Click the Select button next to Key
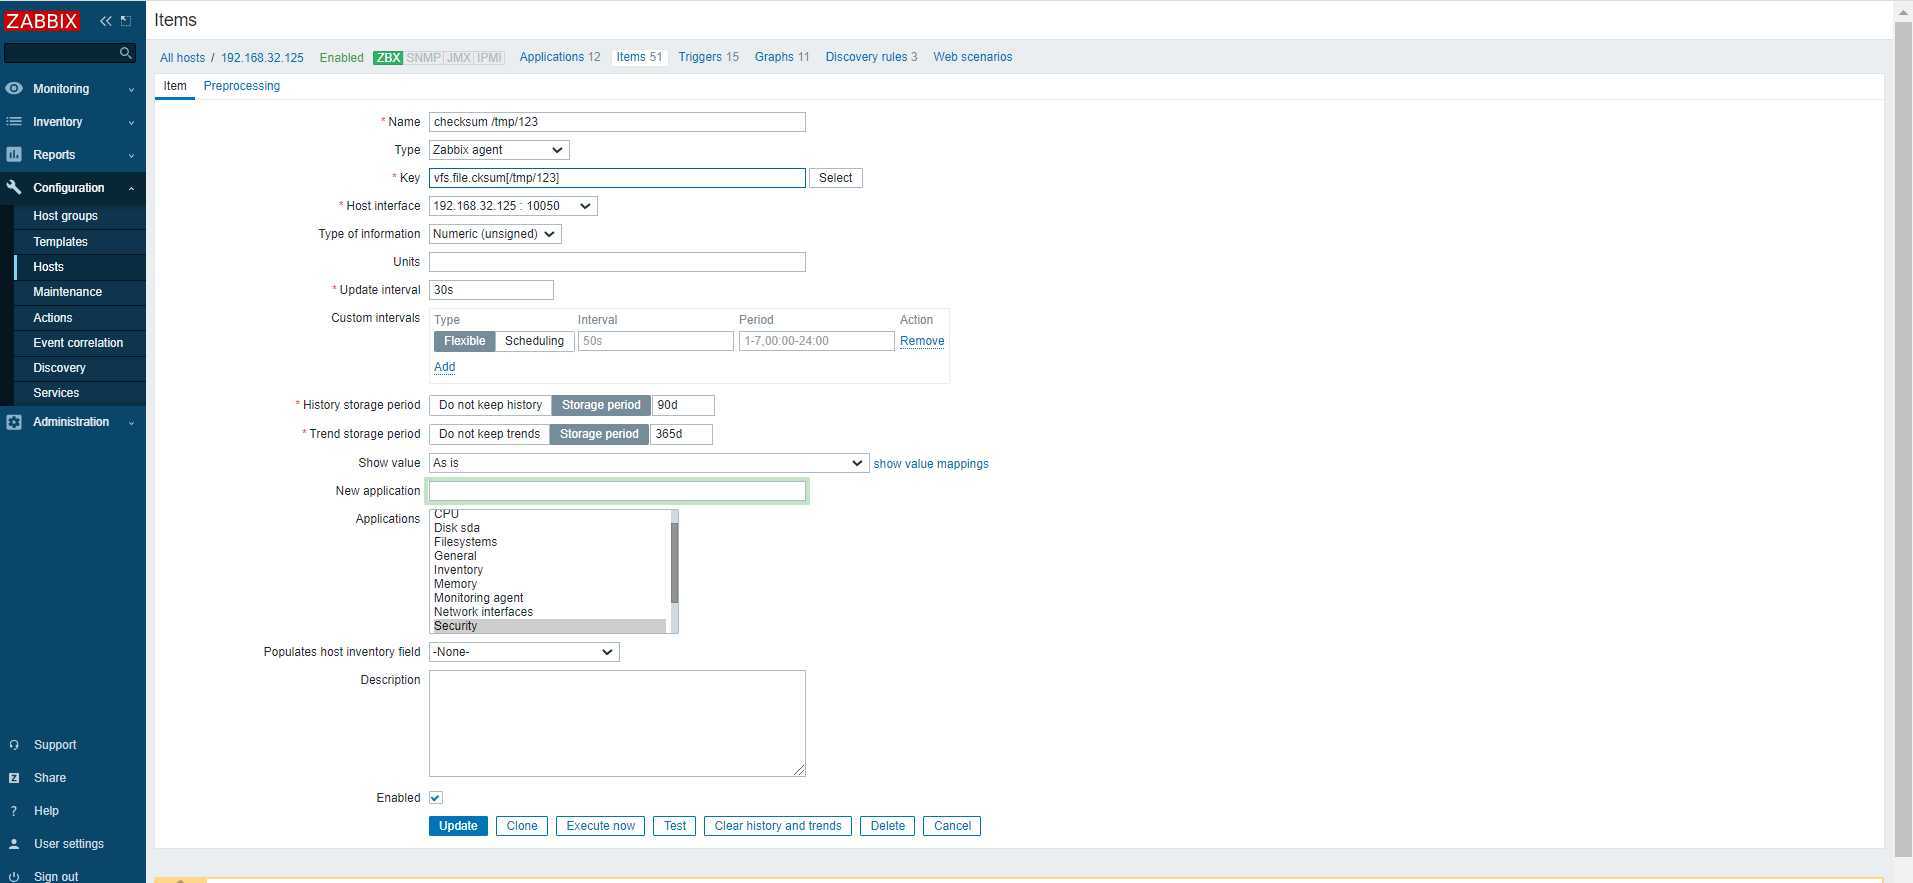Viewport: 1913px width, 883px height. pyautogui.click(x=835, y=178)
